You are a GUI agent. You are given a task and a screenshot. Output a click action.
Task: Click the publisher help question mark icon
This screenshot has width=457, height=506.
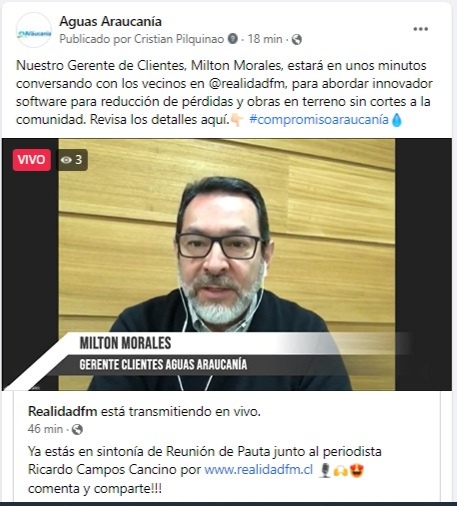(233, 39)
